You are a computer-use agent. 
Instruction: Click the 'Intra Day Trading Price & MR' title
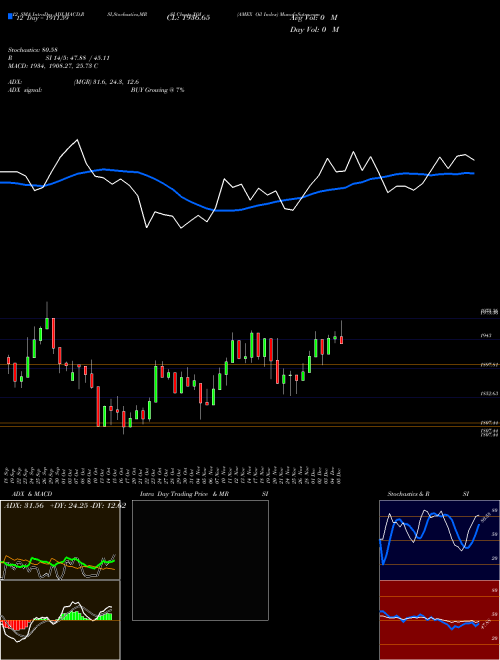(x=184, y=494)
